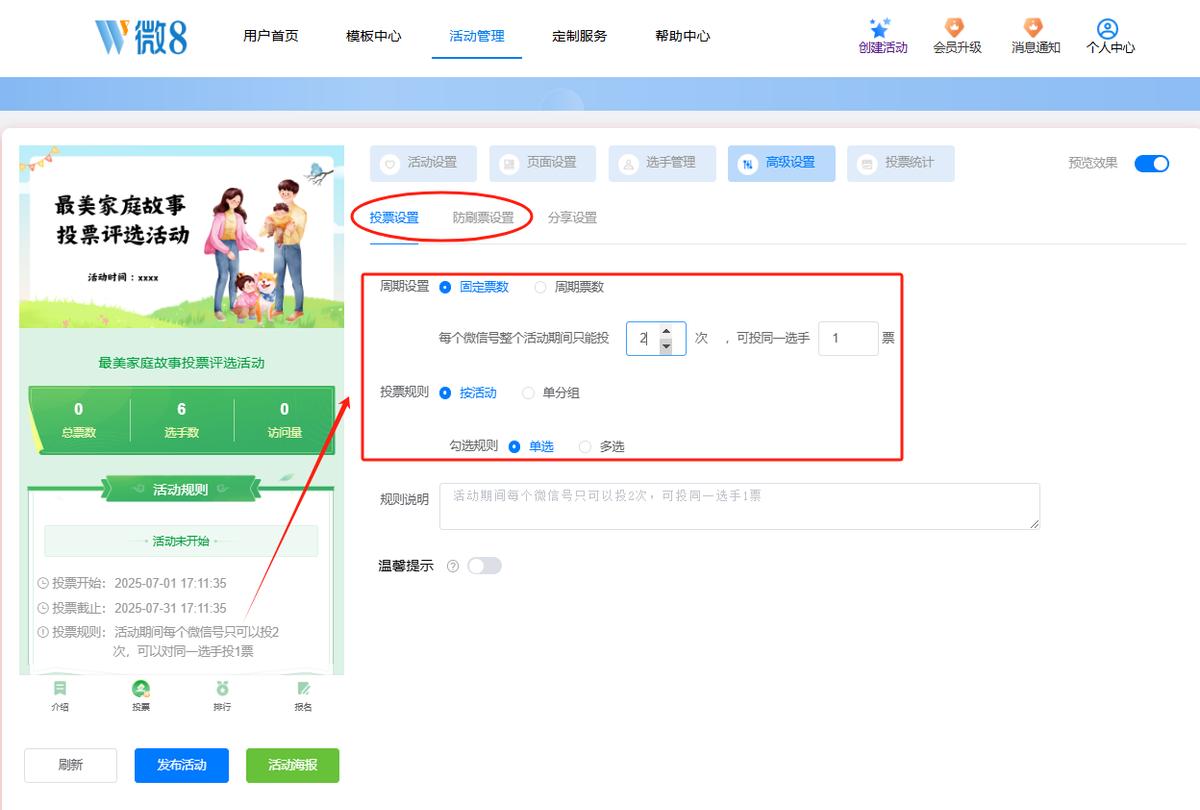This screenshot has width=1200, height=810.
Task: Increase vote count with the up arrow
Action: [666, 330]
